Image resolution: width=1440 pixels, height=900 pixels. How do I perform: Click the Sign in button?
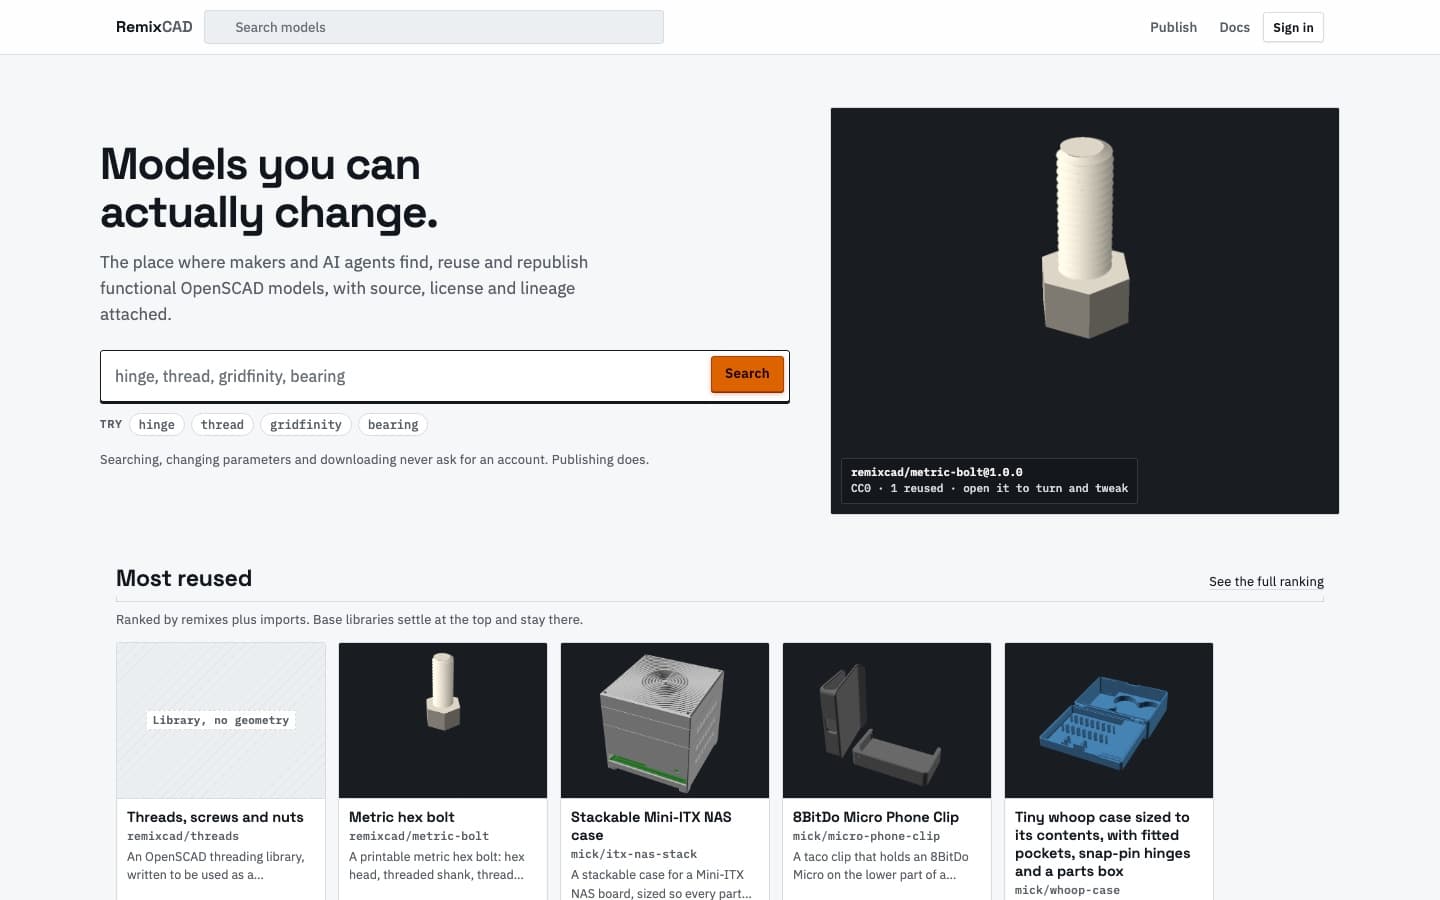[x=1293, y=27]
